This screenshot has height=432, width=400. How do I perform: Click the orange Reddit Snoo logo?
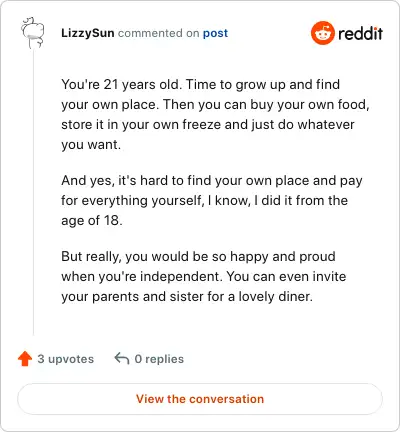tap(322, 33)
